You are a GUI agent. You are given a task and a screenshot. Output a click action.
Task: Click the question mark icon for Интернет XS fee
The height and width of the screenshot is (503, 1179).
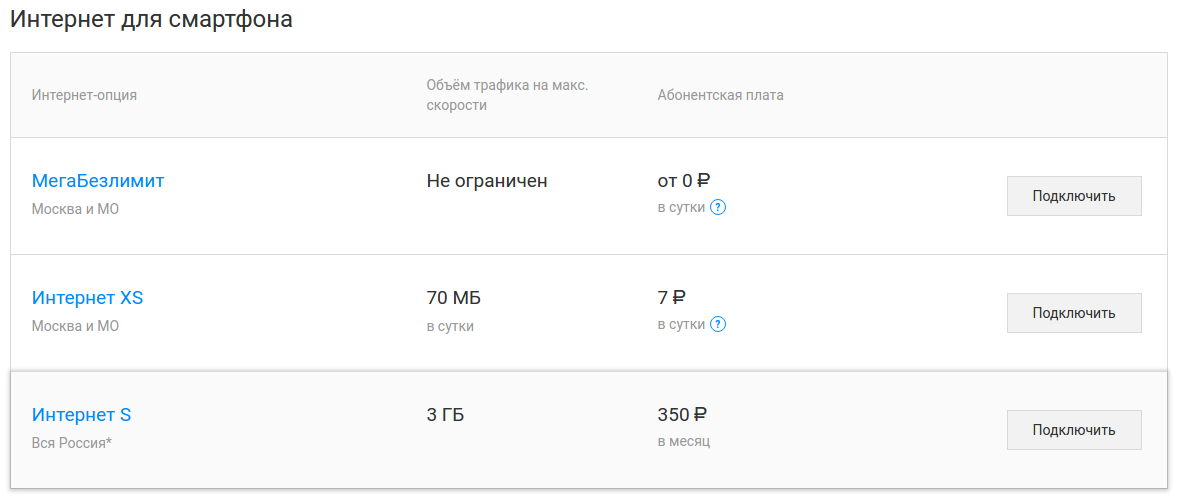(718, 325)
